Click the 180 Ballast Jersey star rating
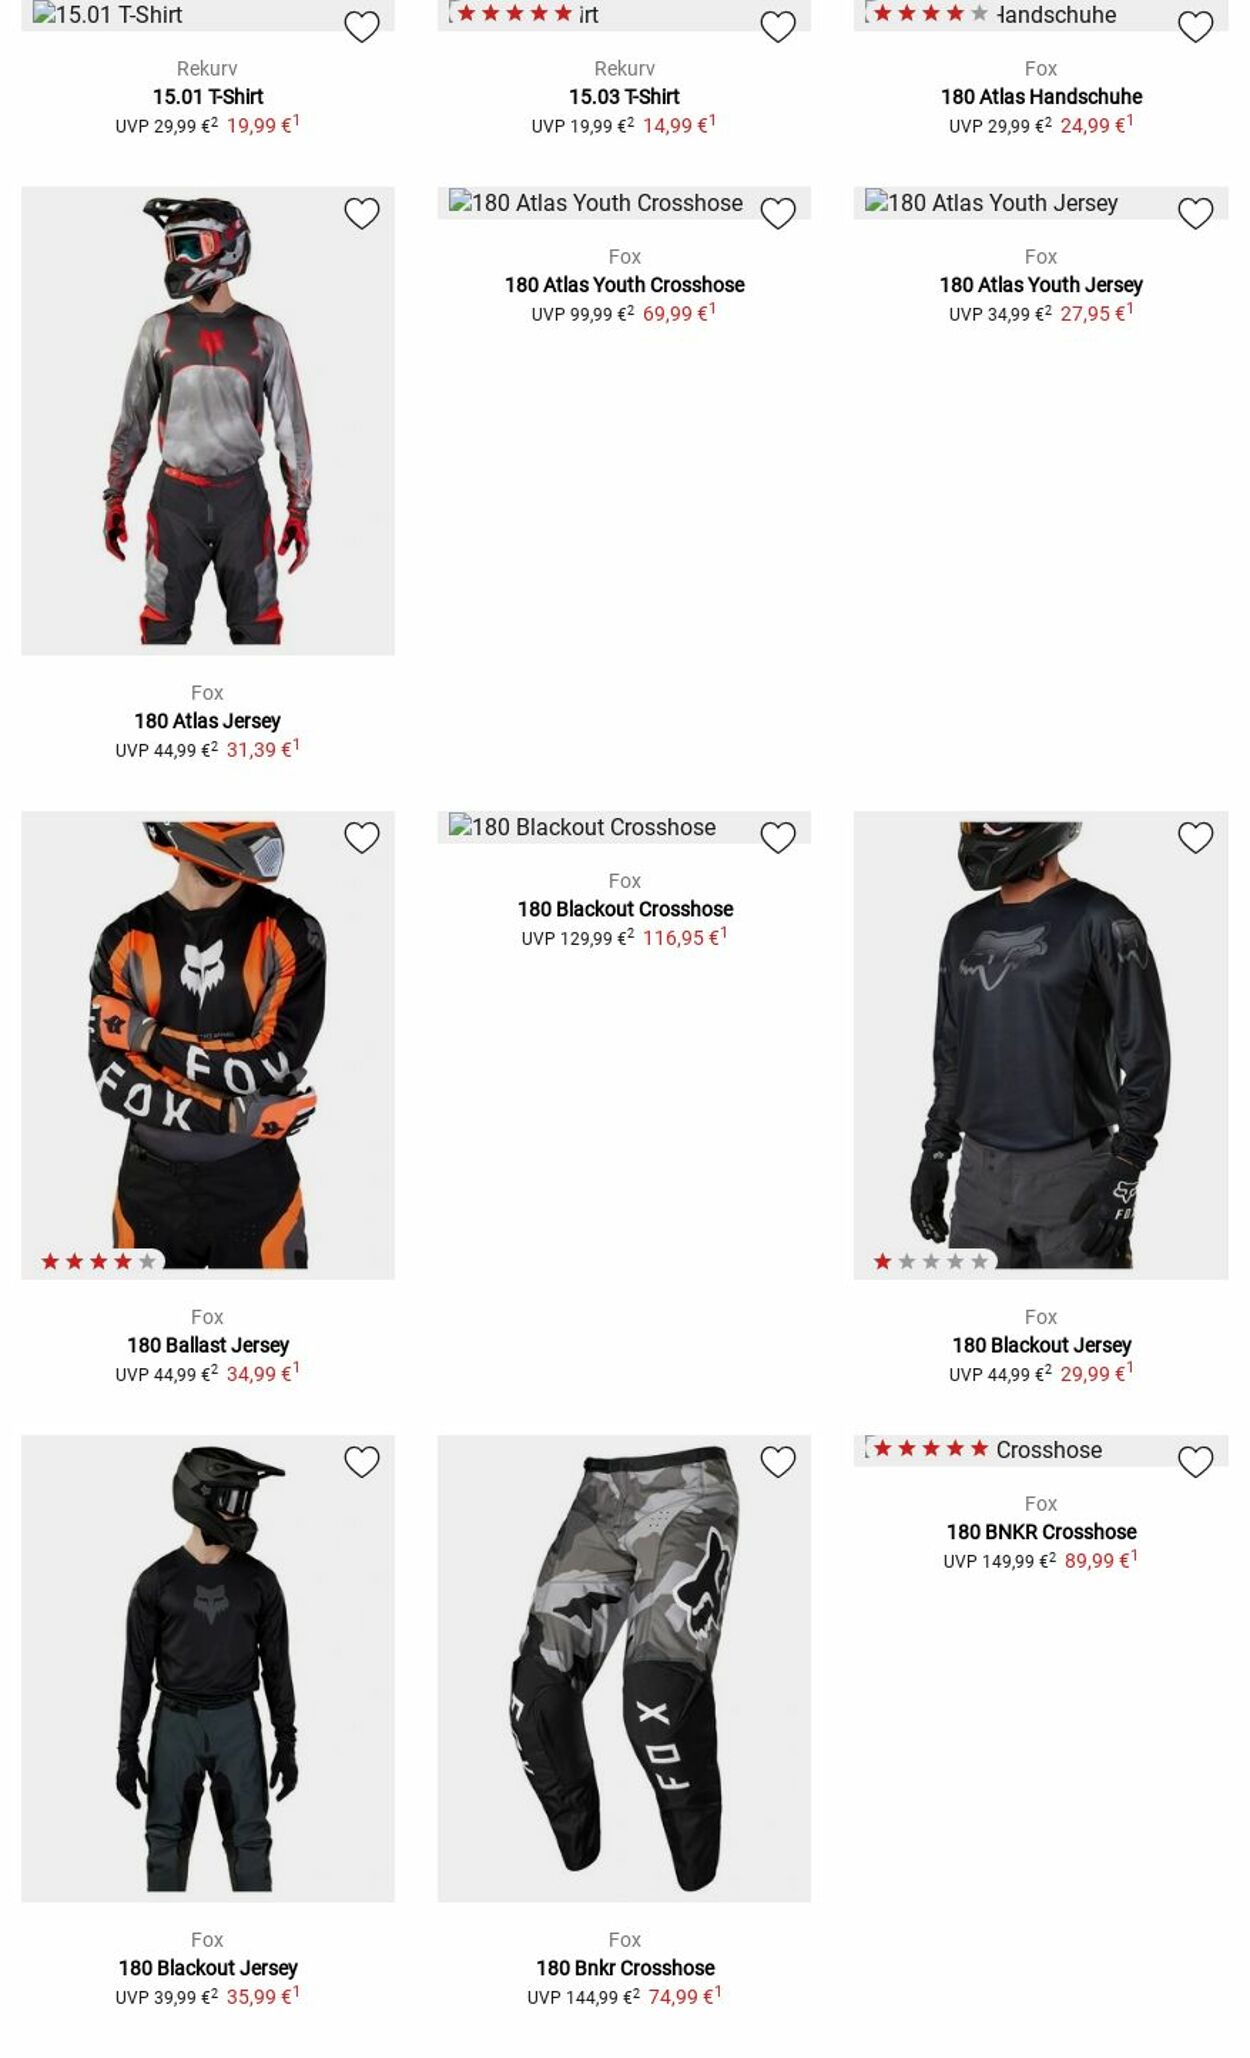This screenshot has width=1250, height=2058. pyautogui.click(x=98, y=1262)
